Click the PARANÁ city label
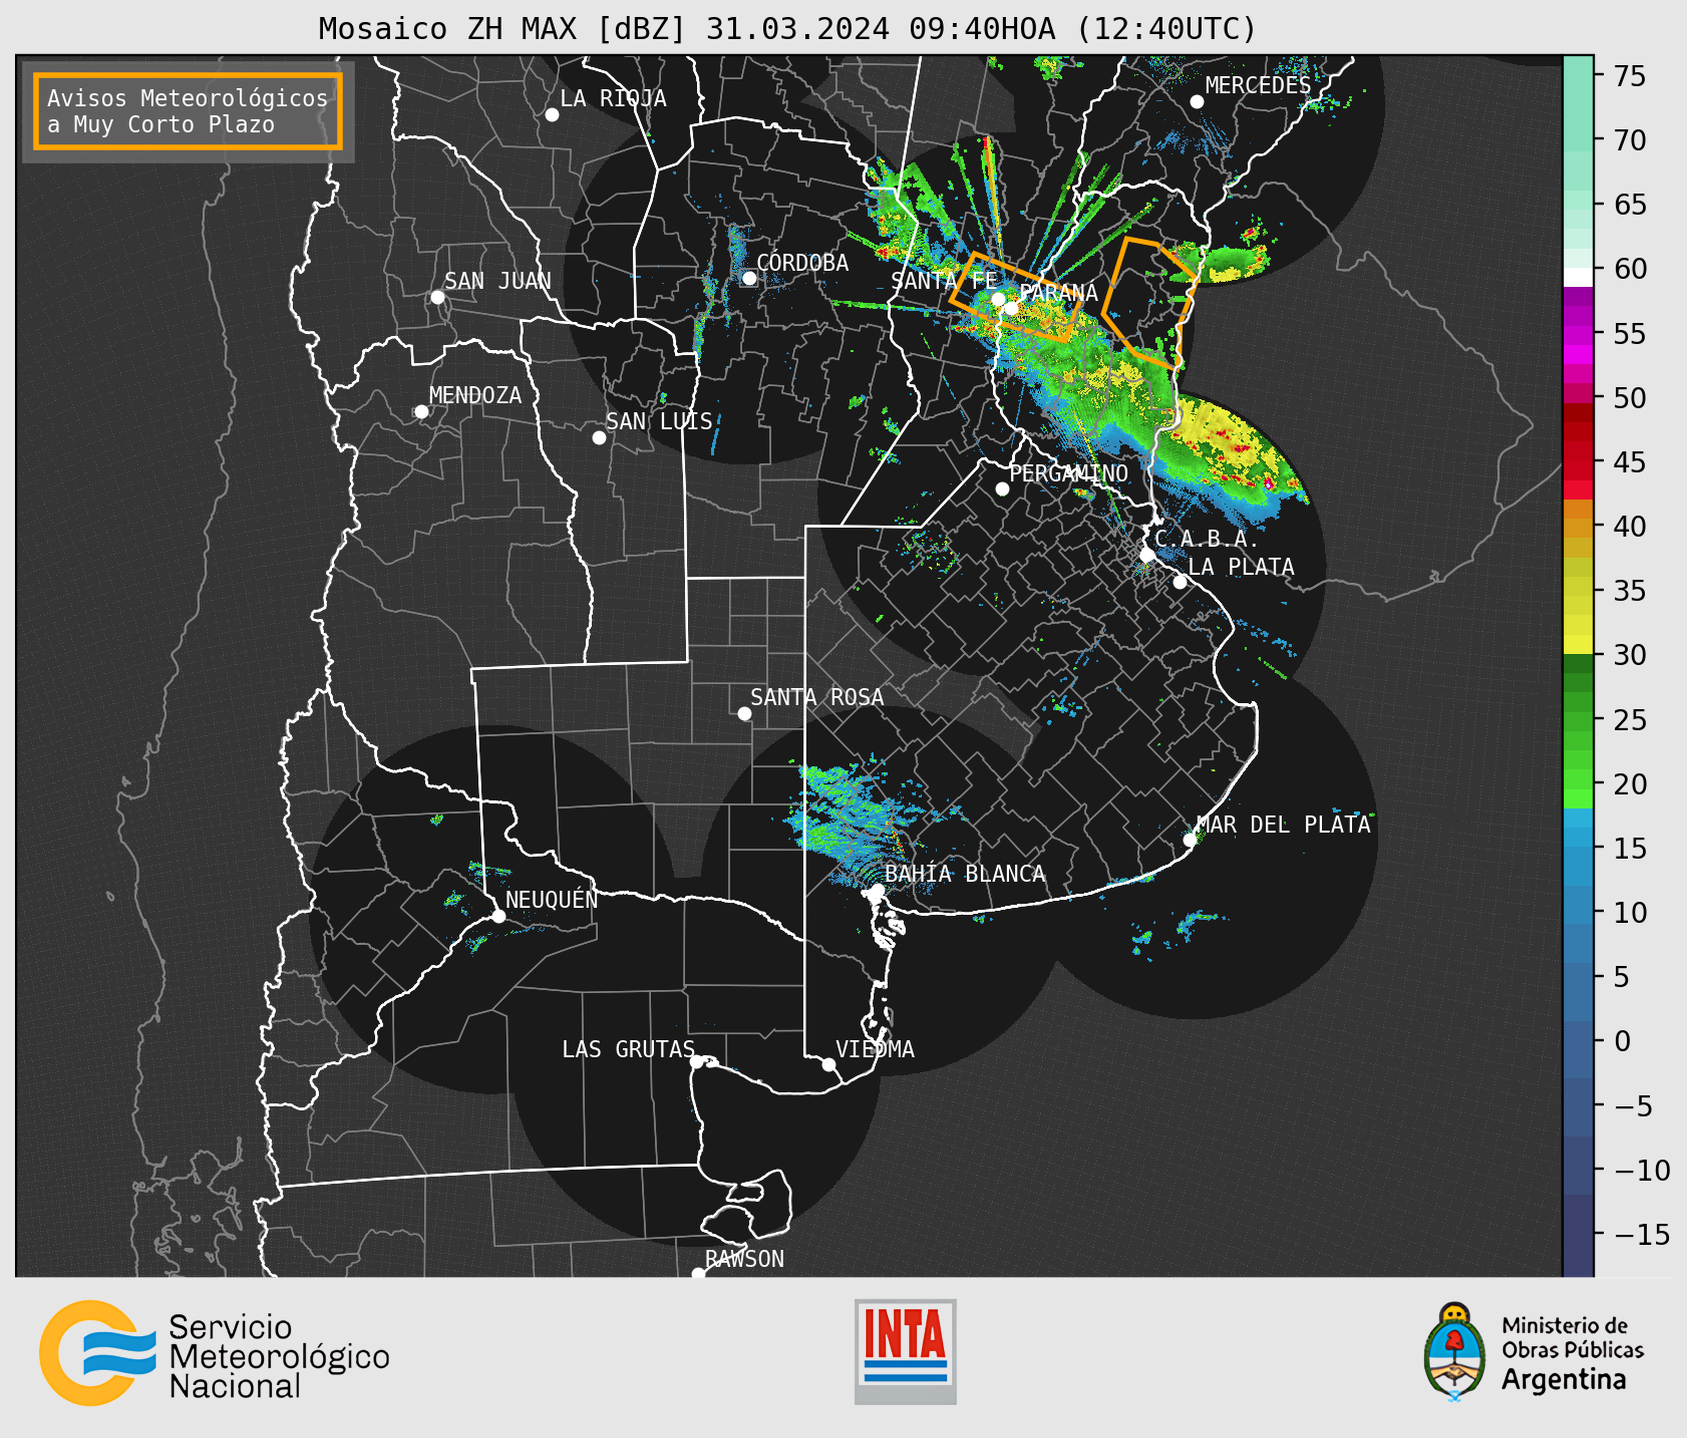Image resolution: width=1687 pixels, height=1438 pixels. click(1058, 293)
